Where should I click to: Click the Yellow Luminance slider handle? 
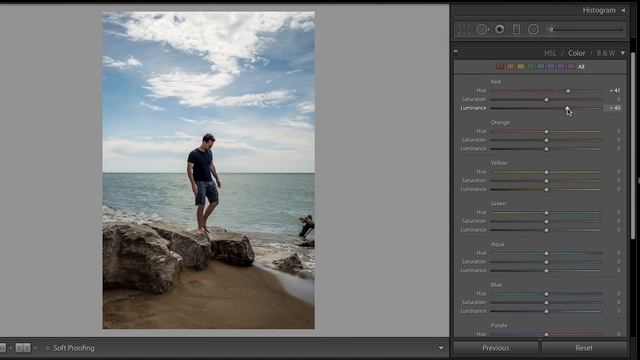pyautogui.click(x=547, y=189)
